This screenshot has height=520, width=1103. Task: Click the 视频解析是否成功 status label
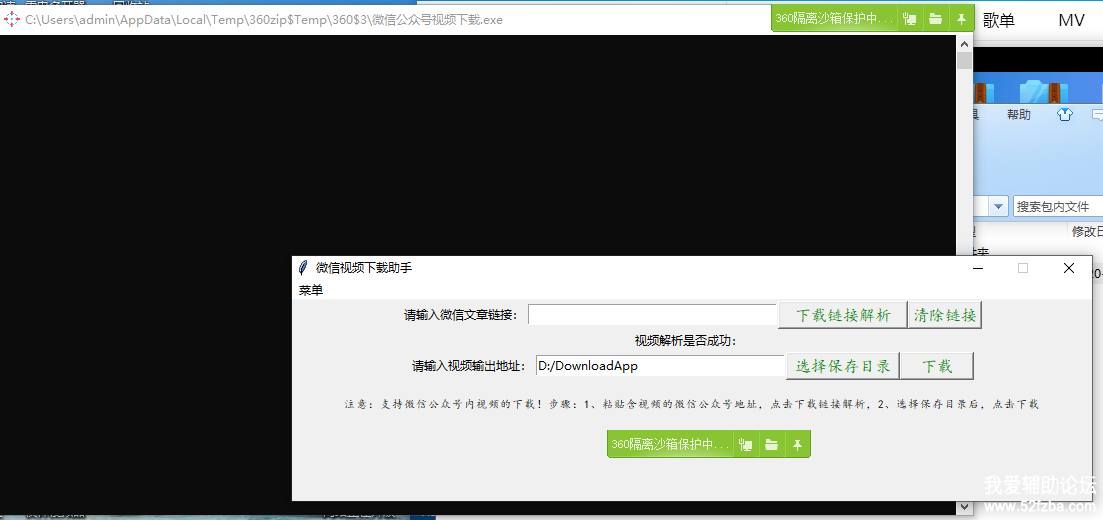[685, 341]
